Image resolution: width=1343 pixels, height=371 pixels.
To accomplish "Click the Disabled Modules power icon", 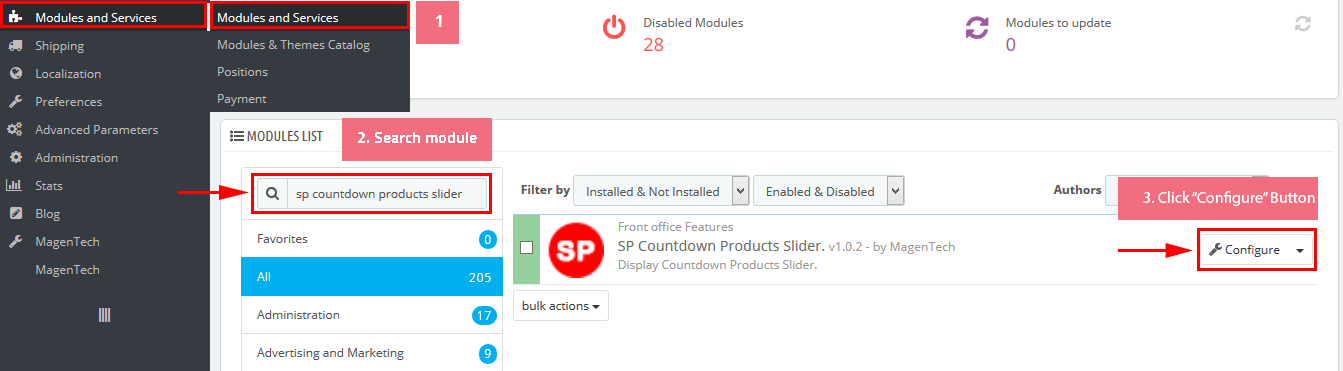I will [614, 29].
